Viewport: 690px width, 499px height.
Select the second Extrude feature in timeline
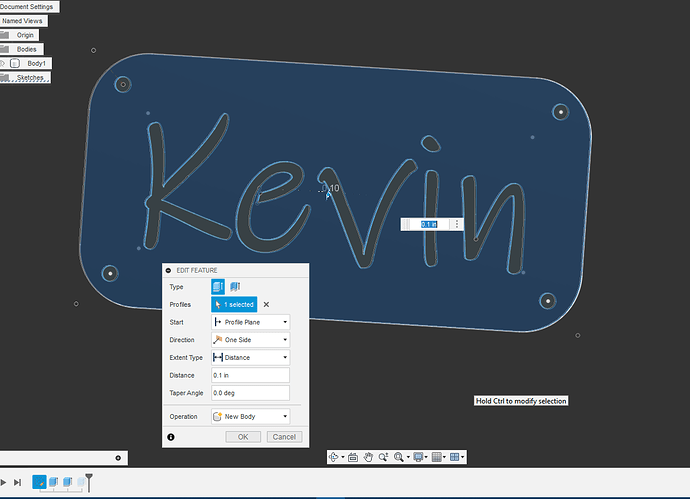click(x=67, y=482)
